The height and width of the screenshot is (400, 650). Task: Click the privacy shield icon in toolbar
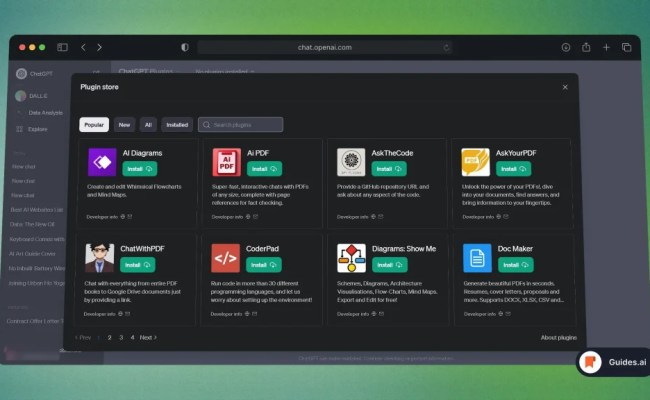[185, 47]
